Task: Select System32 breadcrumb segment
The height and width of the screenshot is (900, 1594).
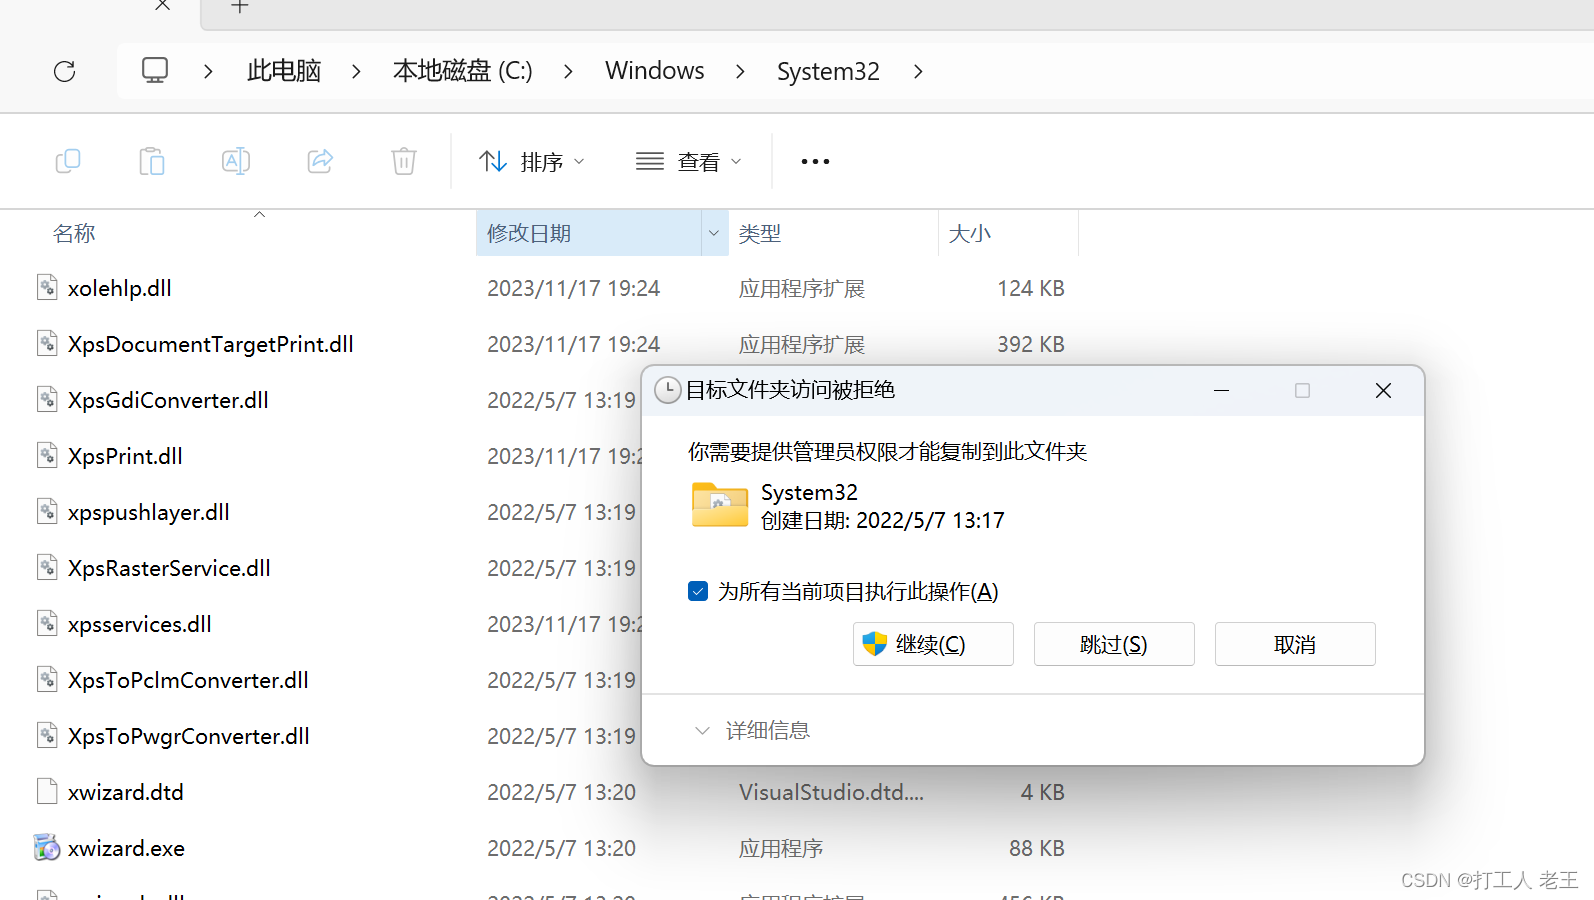Action: [x=828, y=71]
